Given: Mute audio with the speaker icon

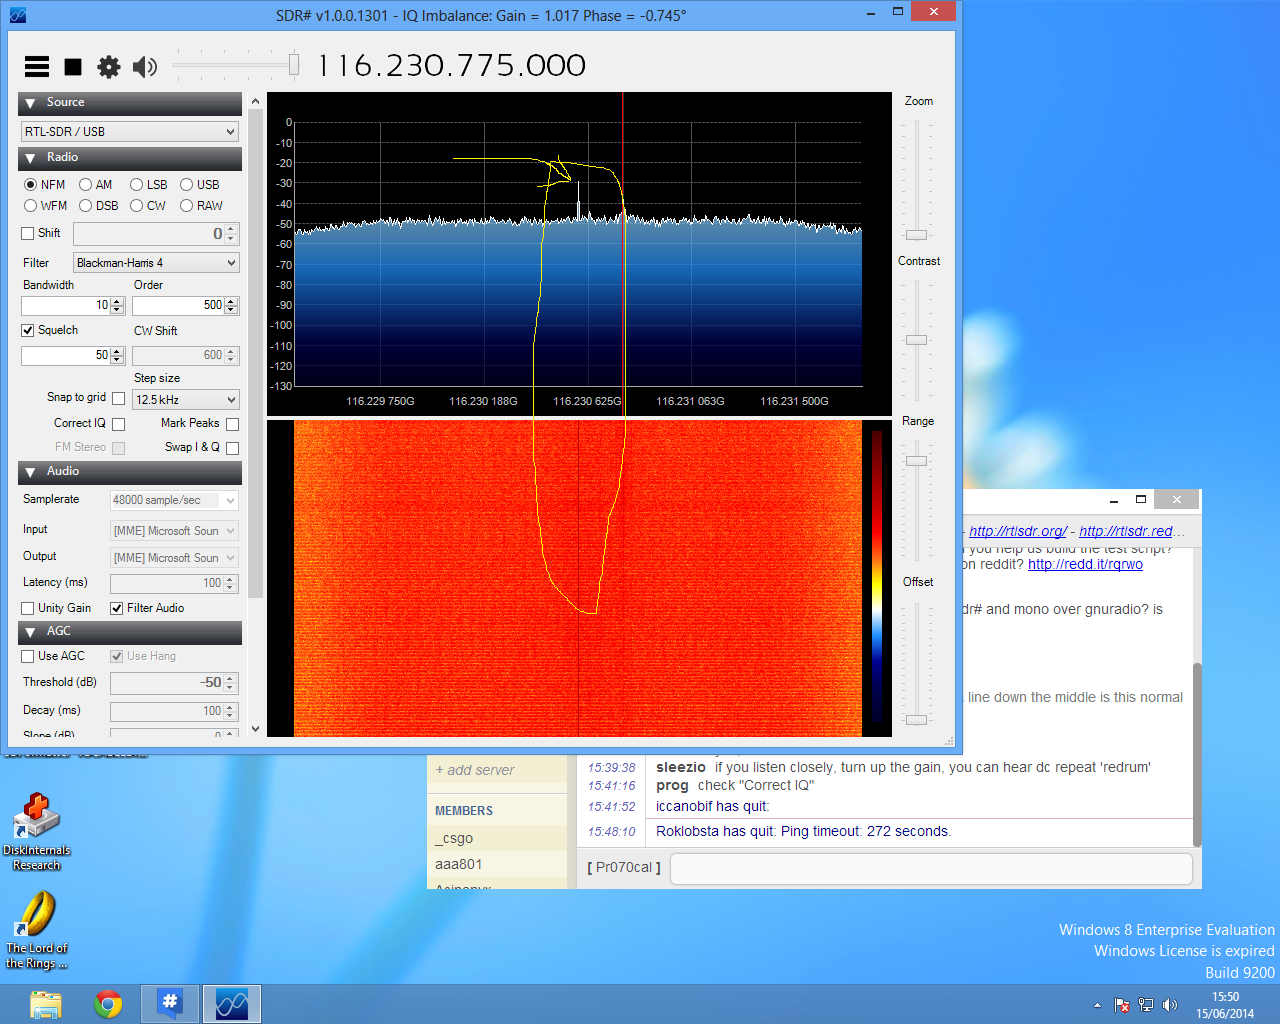Looking at the screenshot, I should [x=145, y=67].
